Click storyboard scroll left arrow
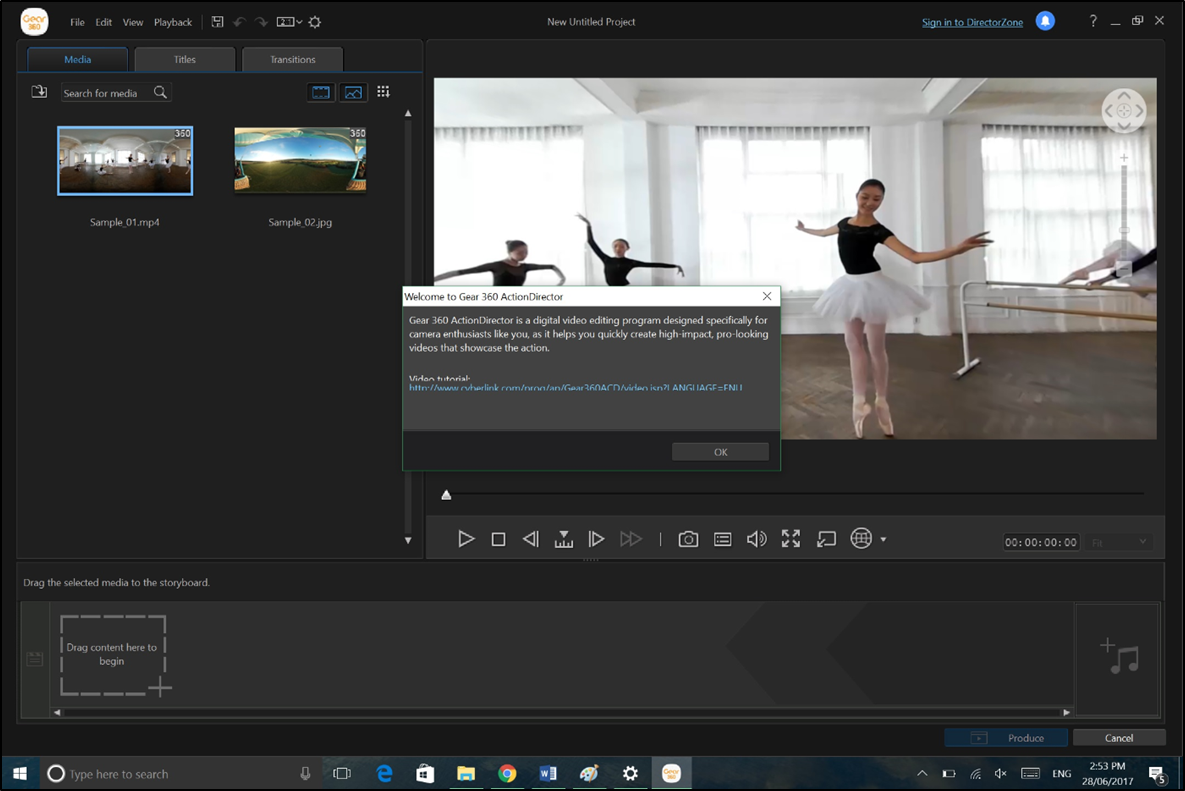 (x=57, y=712)
